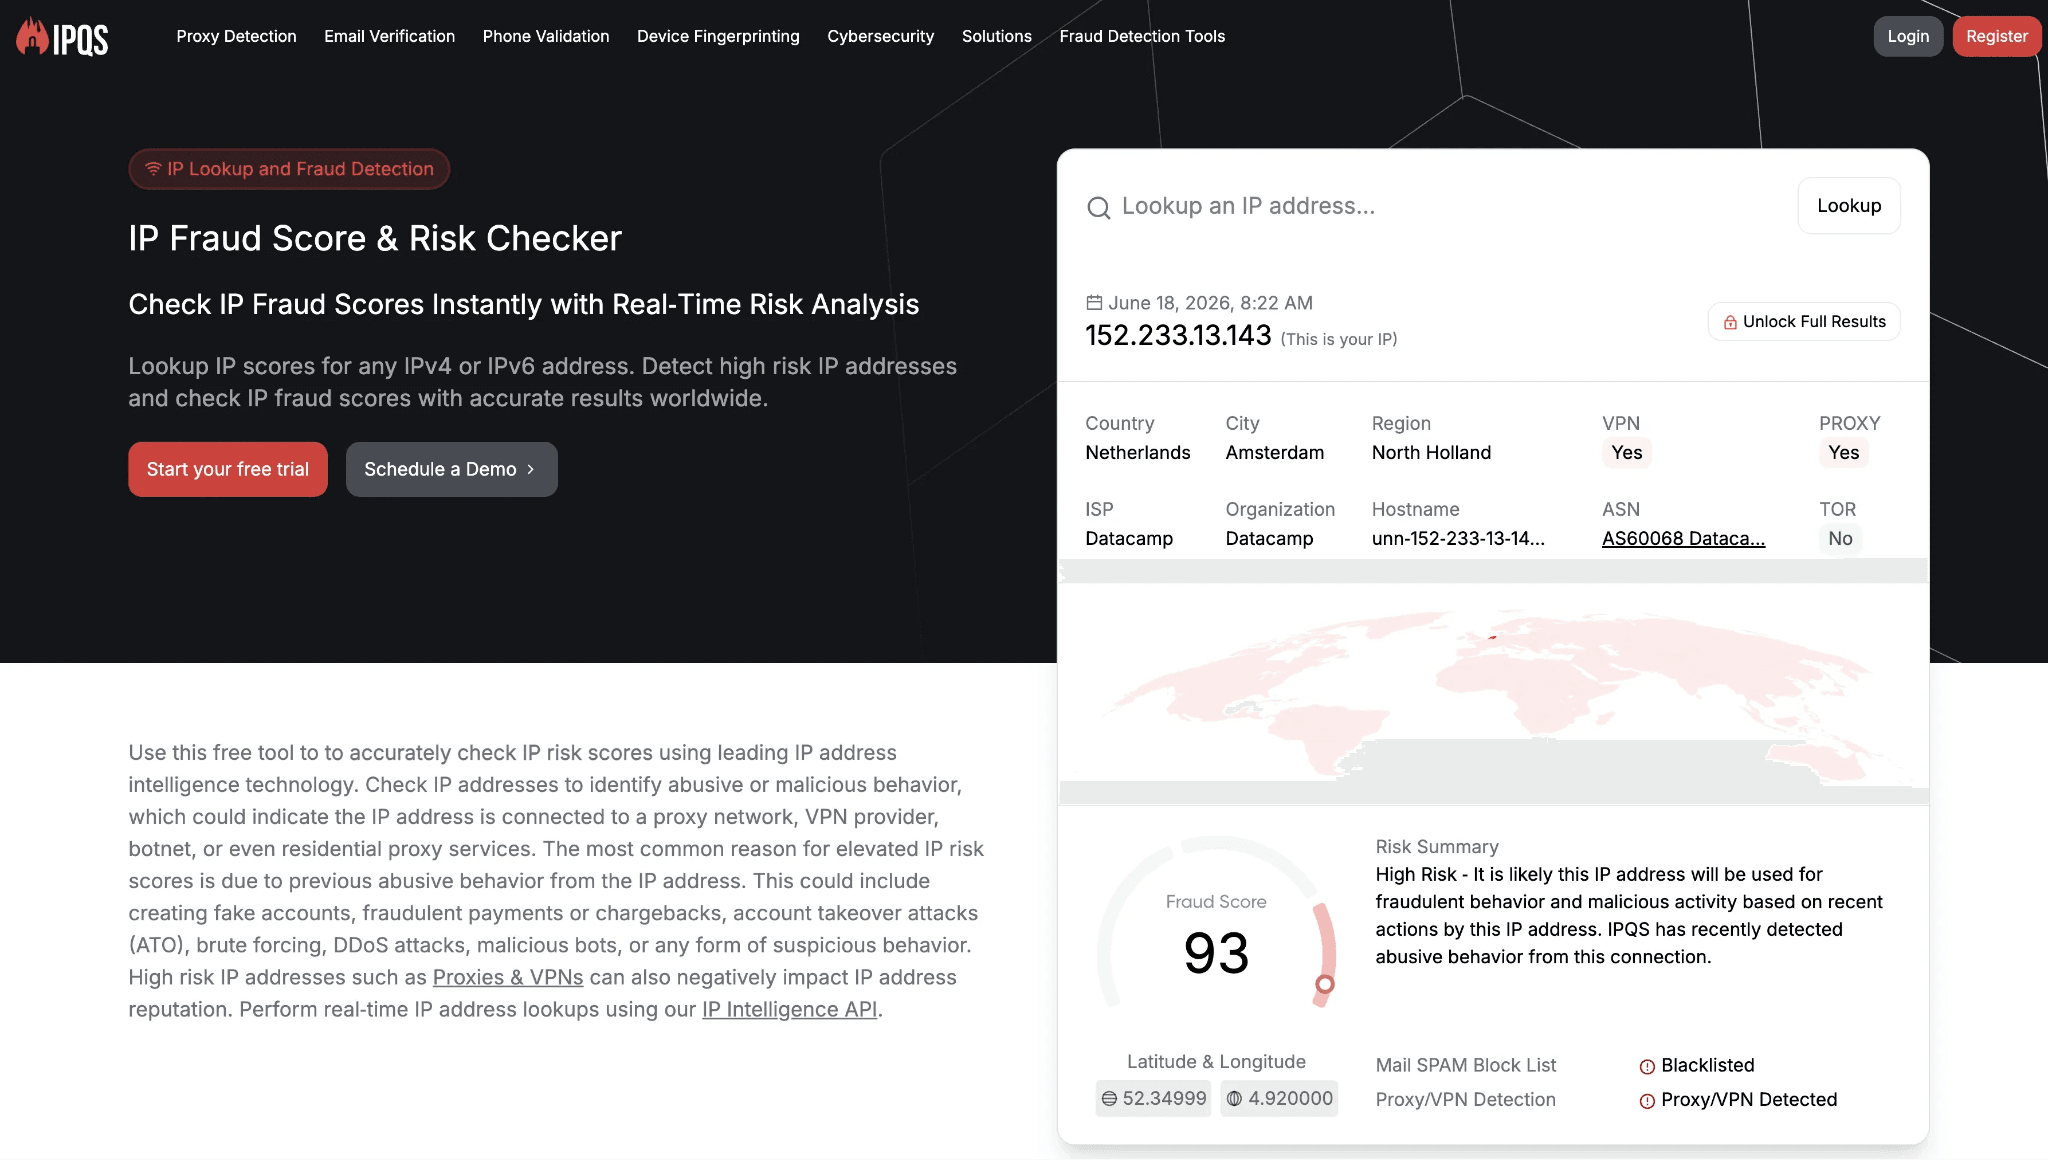This screenshot has width=2048, height=1160.
Task: Click the IPQS flame logo
Action: pos(62,37)
